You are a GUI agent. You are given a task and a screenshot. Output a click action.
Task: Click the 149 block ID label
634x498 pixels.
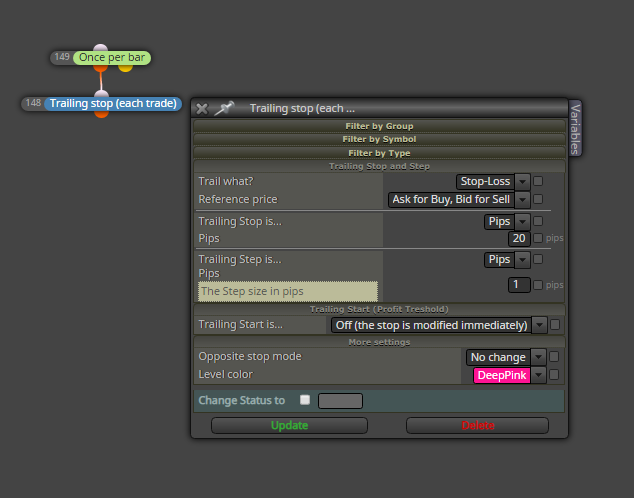(x=62, y=57)
